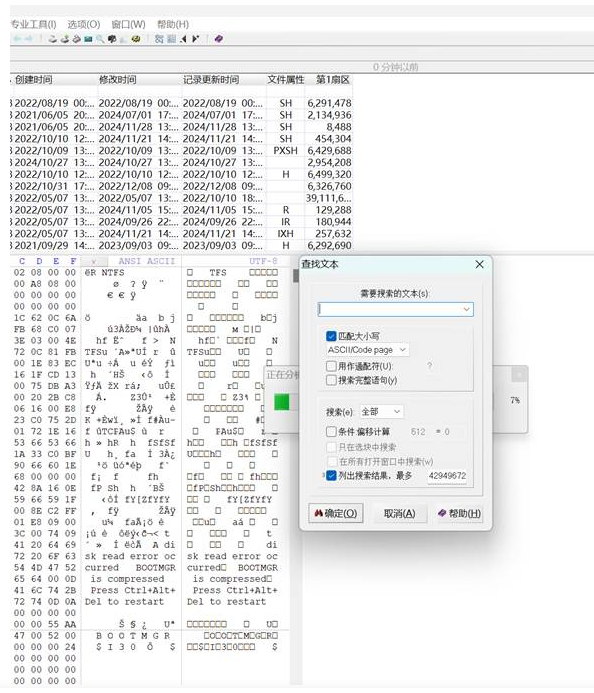
Task: Sort by 文件属性 column header
Action: (286, 80)
